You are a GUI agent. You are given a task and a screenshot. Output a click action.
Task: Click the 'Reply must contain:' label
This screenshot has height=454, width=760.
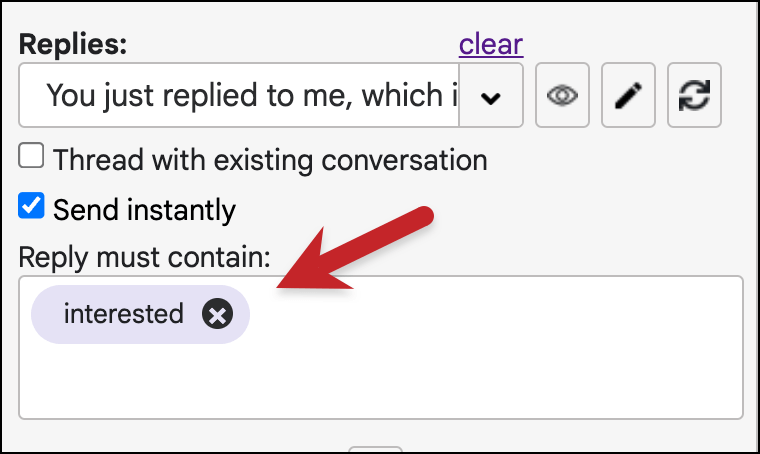144,257
